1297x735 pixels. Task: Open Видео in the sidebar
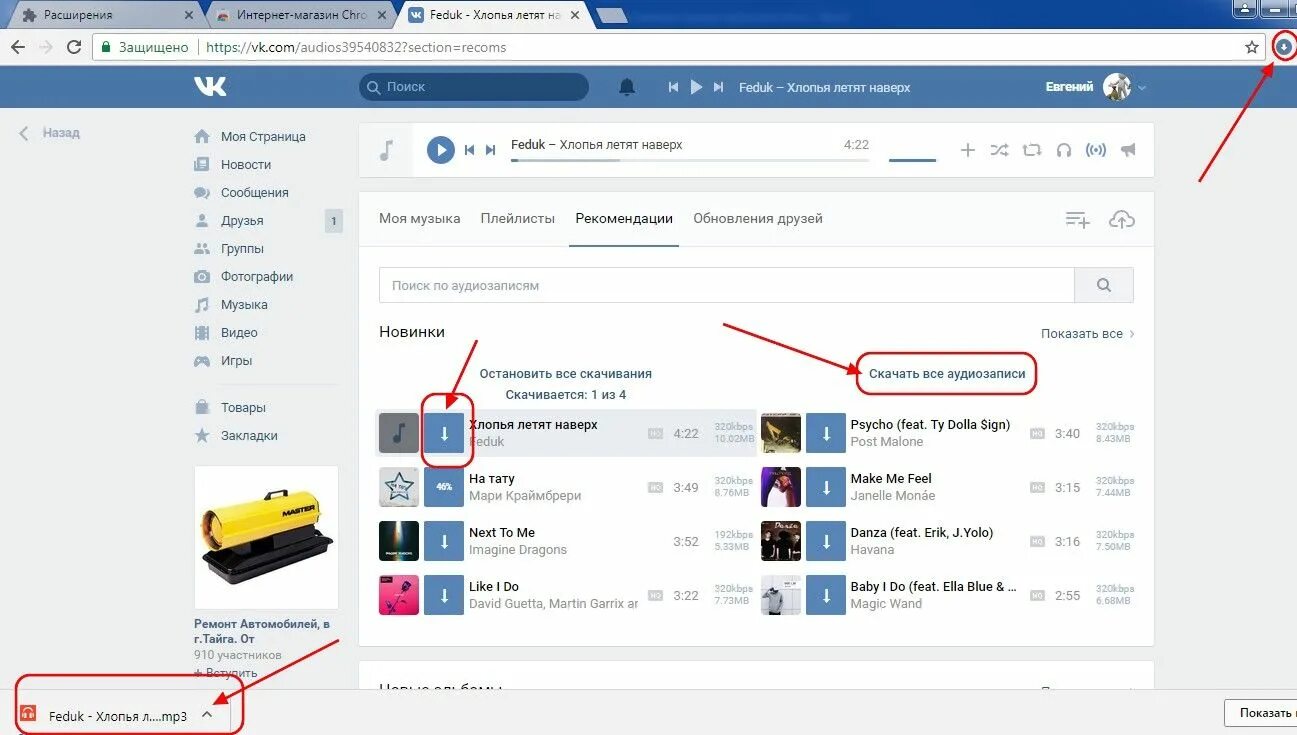coord(239,333)
